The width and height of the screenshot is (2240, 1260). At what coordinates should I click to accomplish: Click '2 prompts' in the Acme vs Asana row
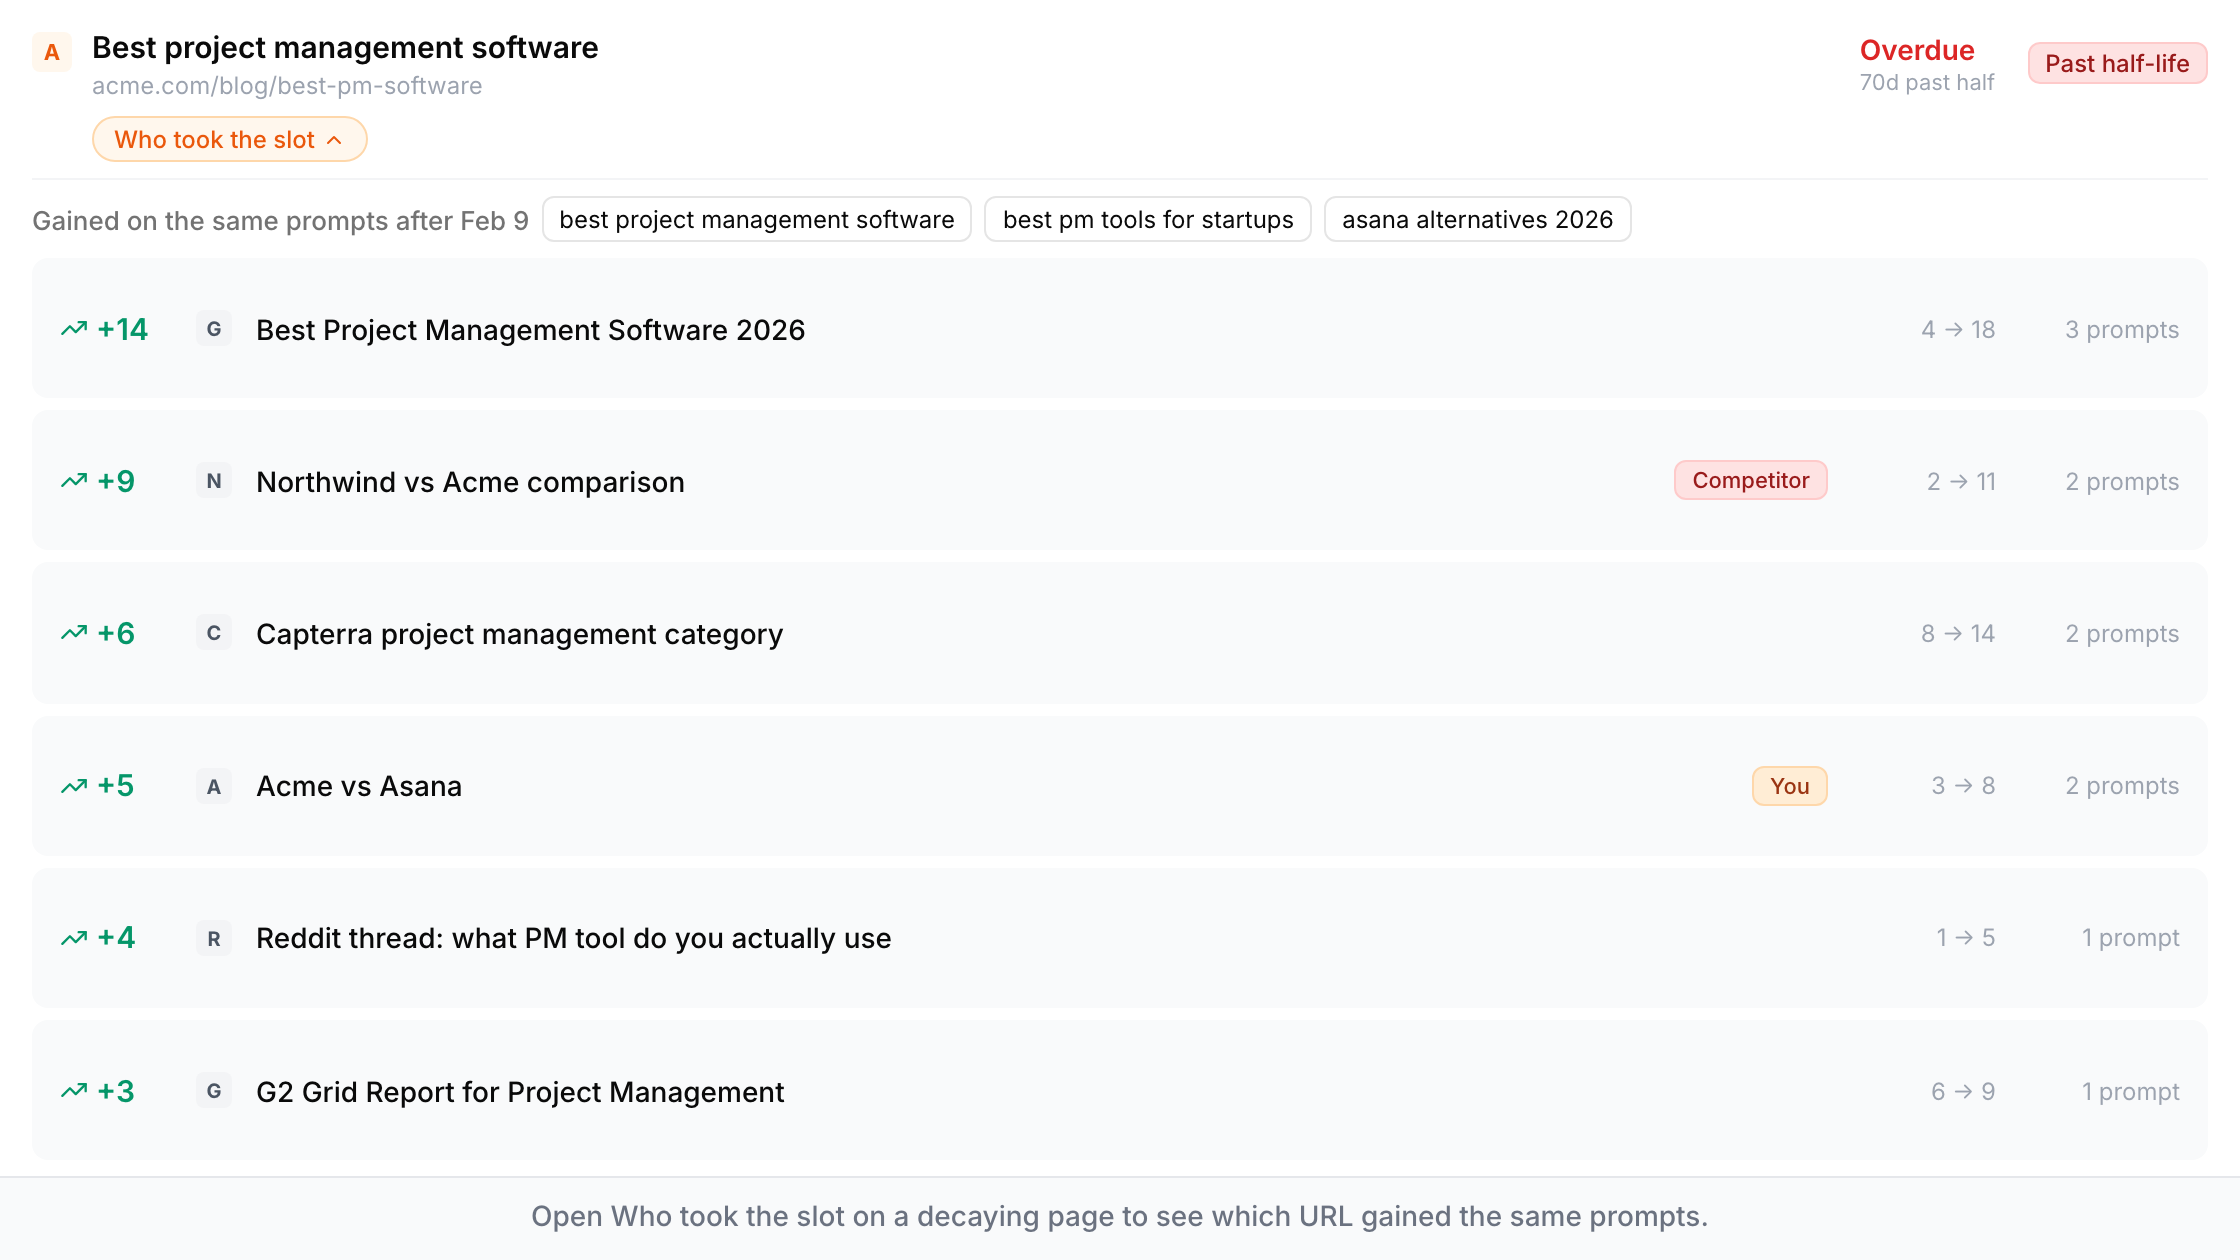2122,786
